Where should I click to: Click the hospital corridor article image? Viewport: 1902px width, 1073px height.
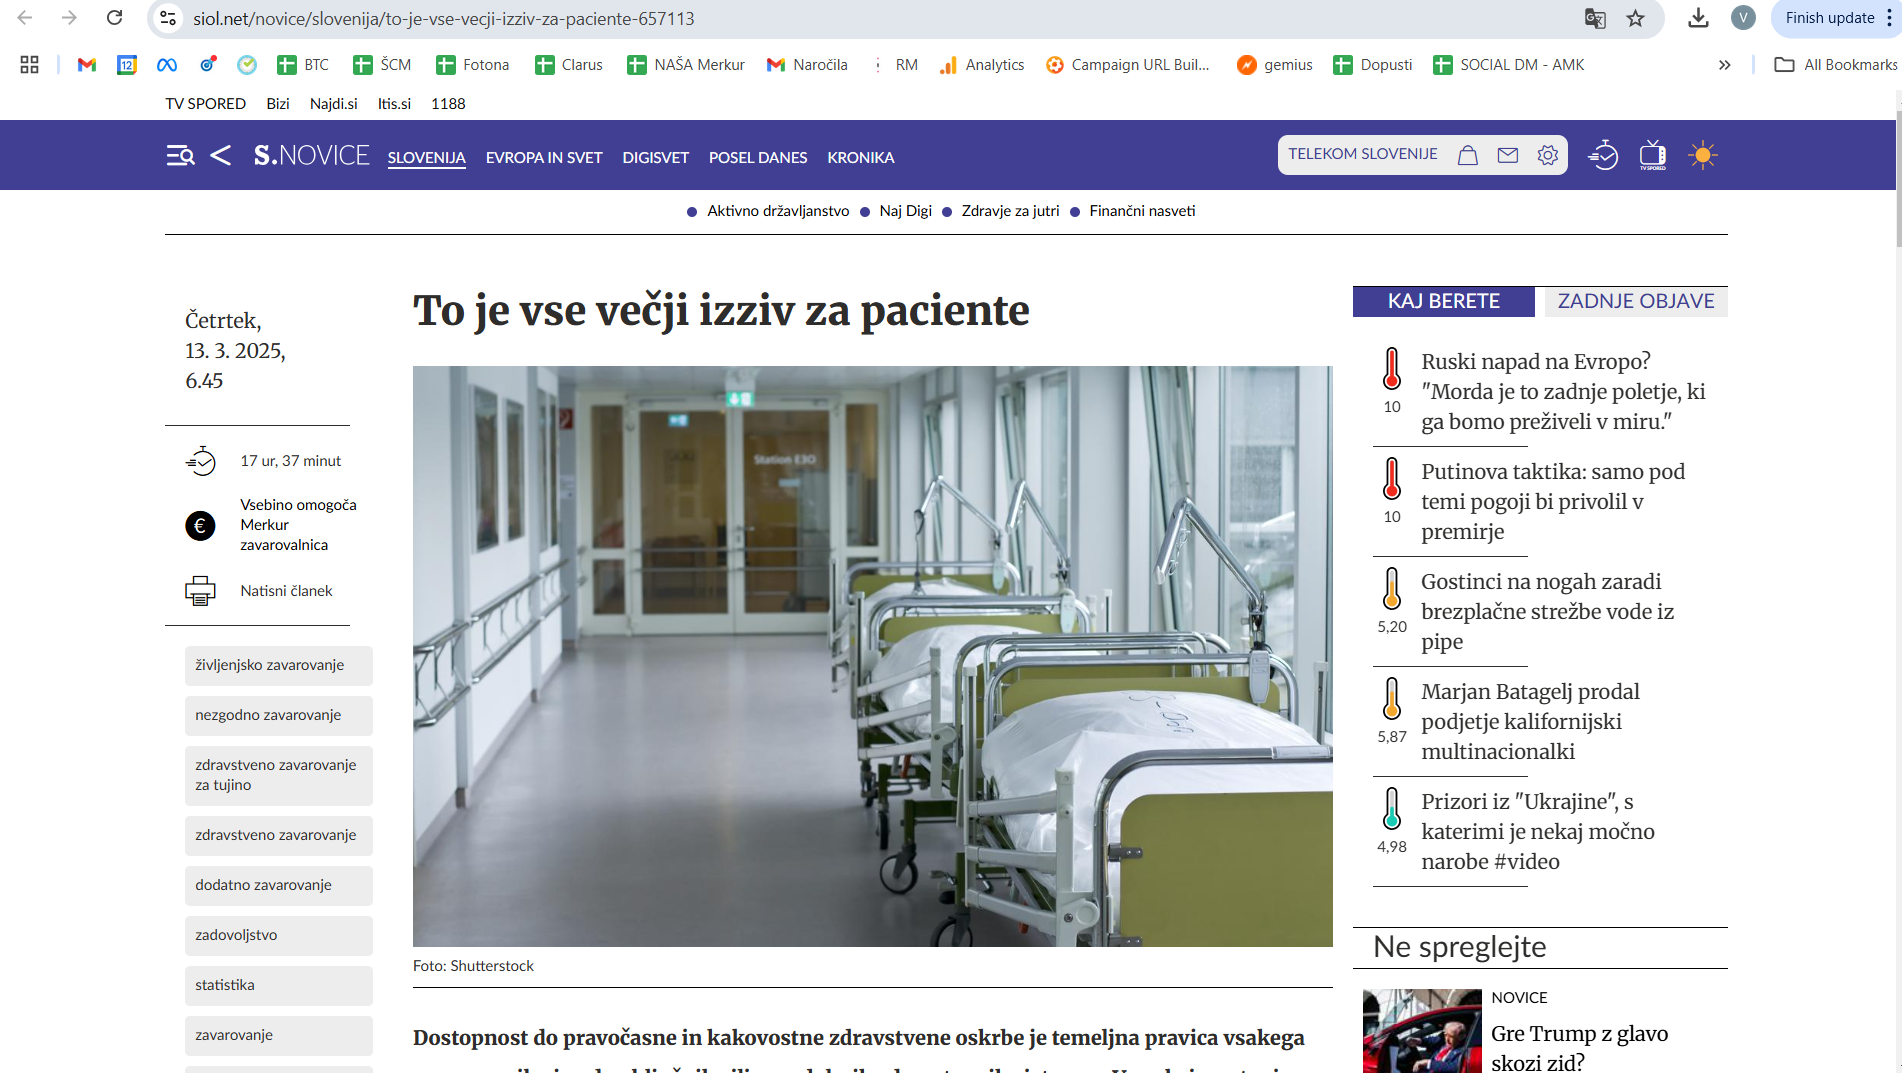pyautogui.click(x=872, y=655)
